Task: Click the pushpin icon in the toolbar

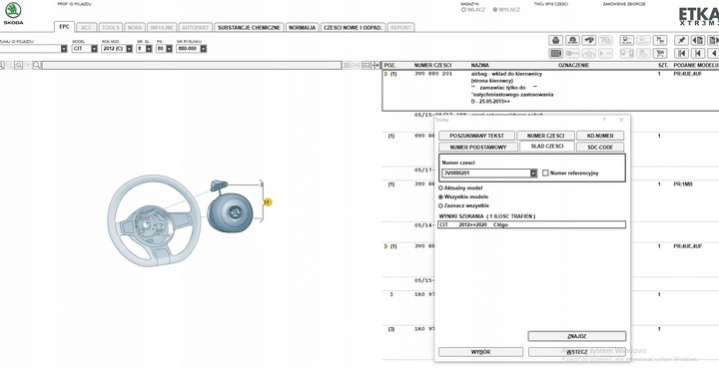Action: click(x=681, y=40)
